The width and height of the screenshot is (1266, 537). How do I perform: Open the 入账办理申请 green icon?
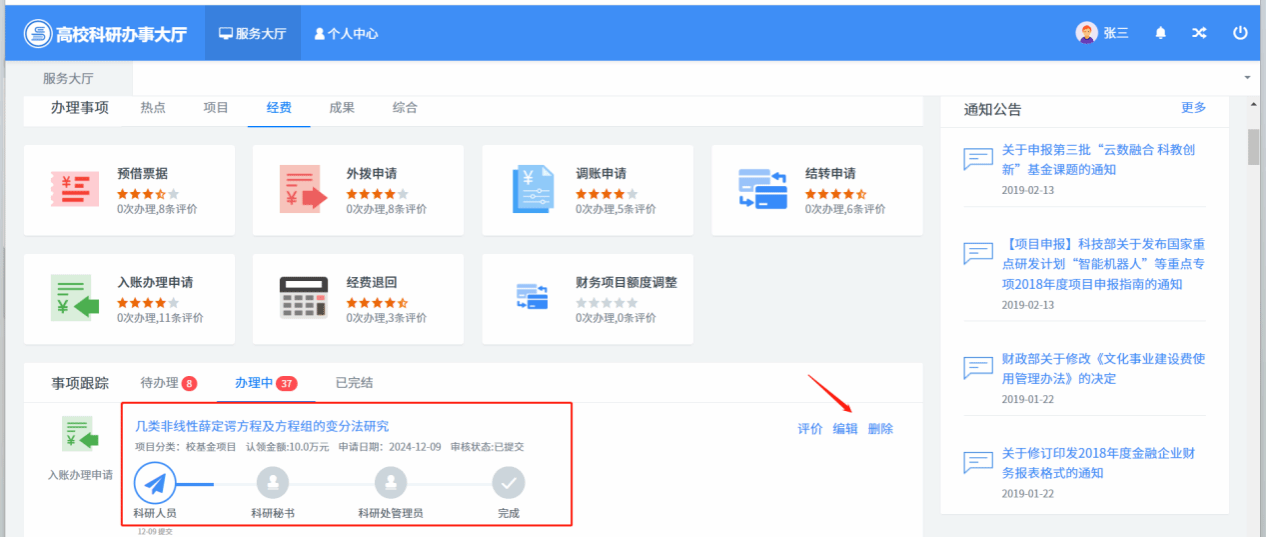pyautogui.click(x=74, y=298)
